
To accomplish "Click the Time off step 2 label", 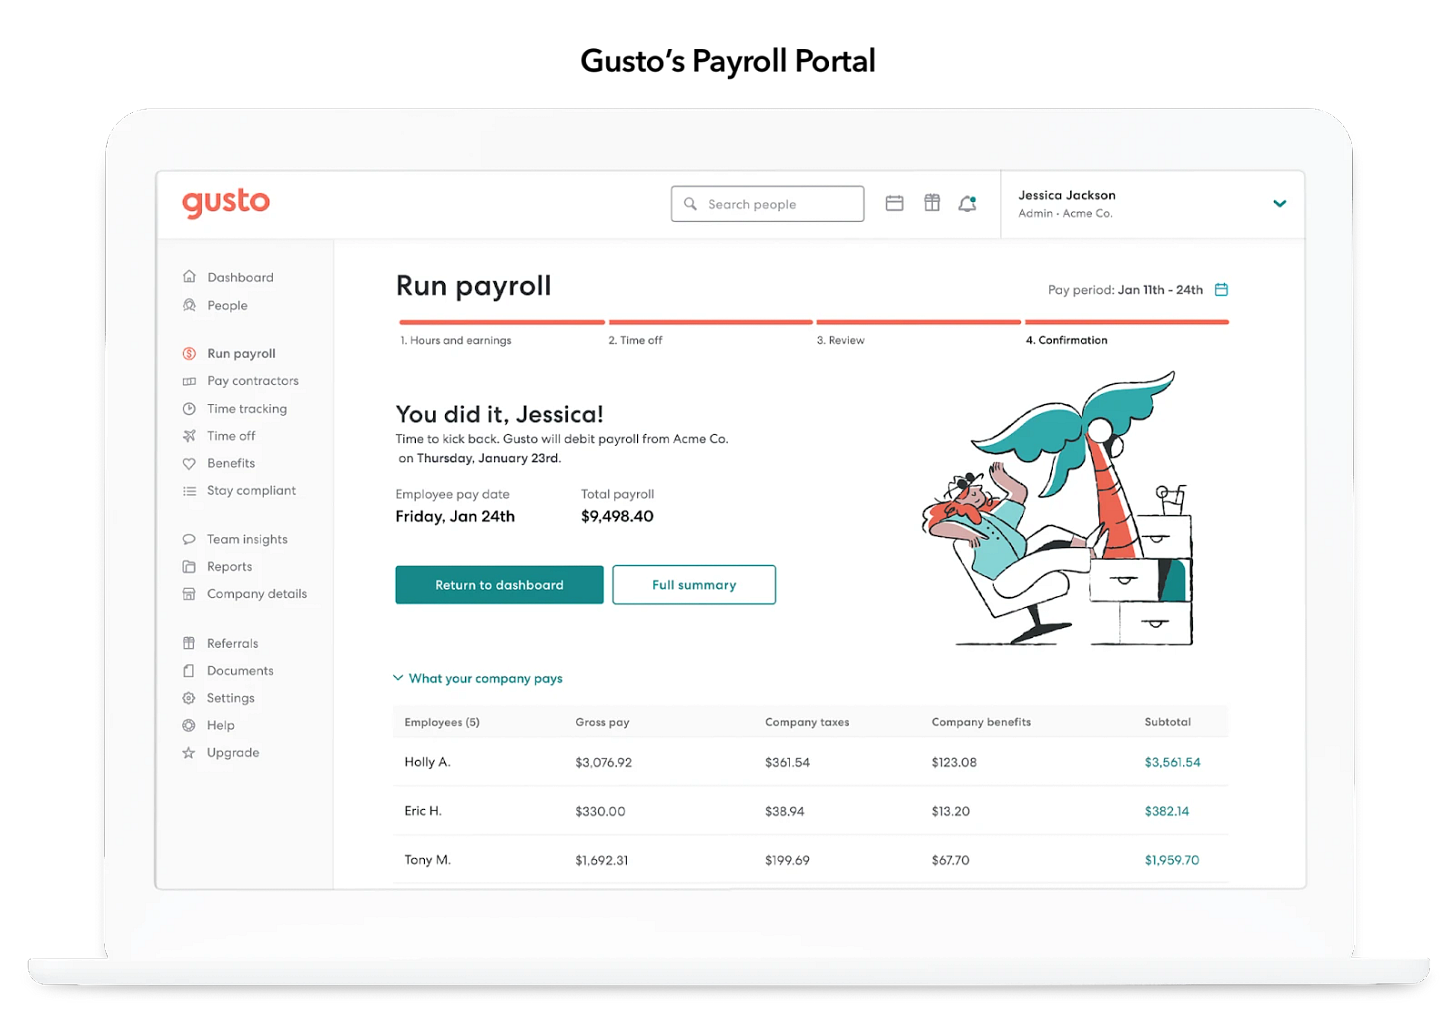I will (635, 340).
